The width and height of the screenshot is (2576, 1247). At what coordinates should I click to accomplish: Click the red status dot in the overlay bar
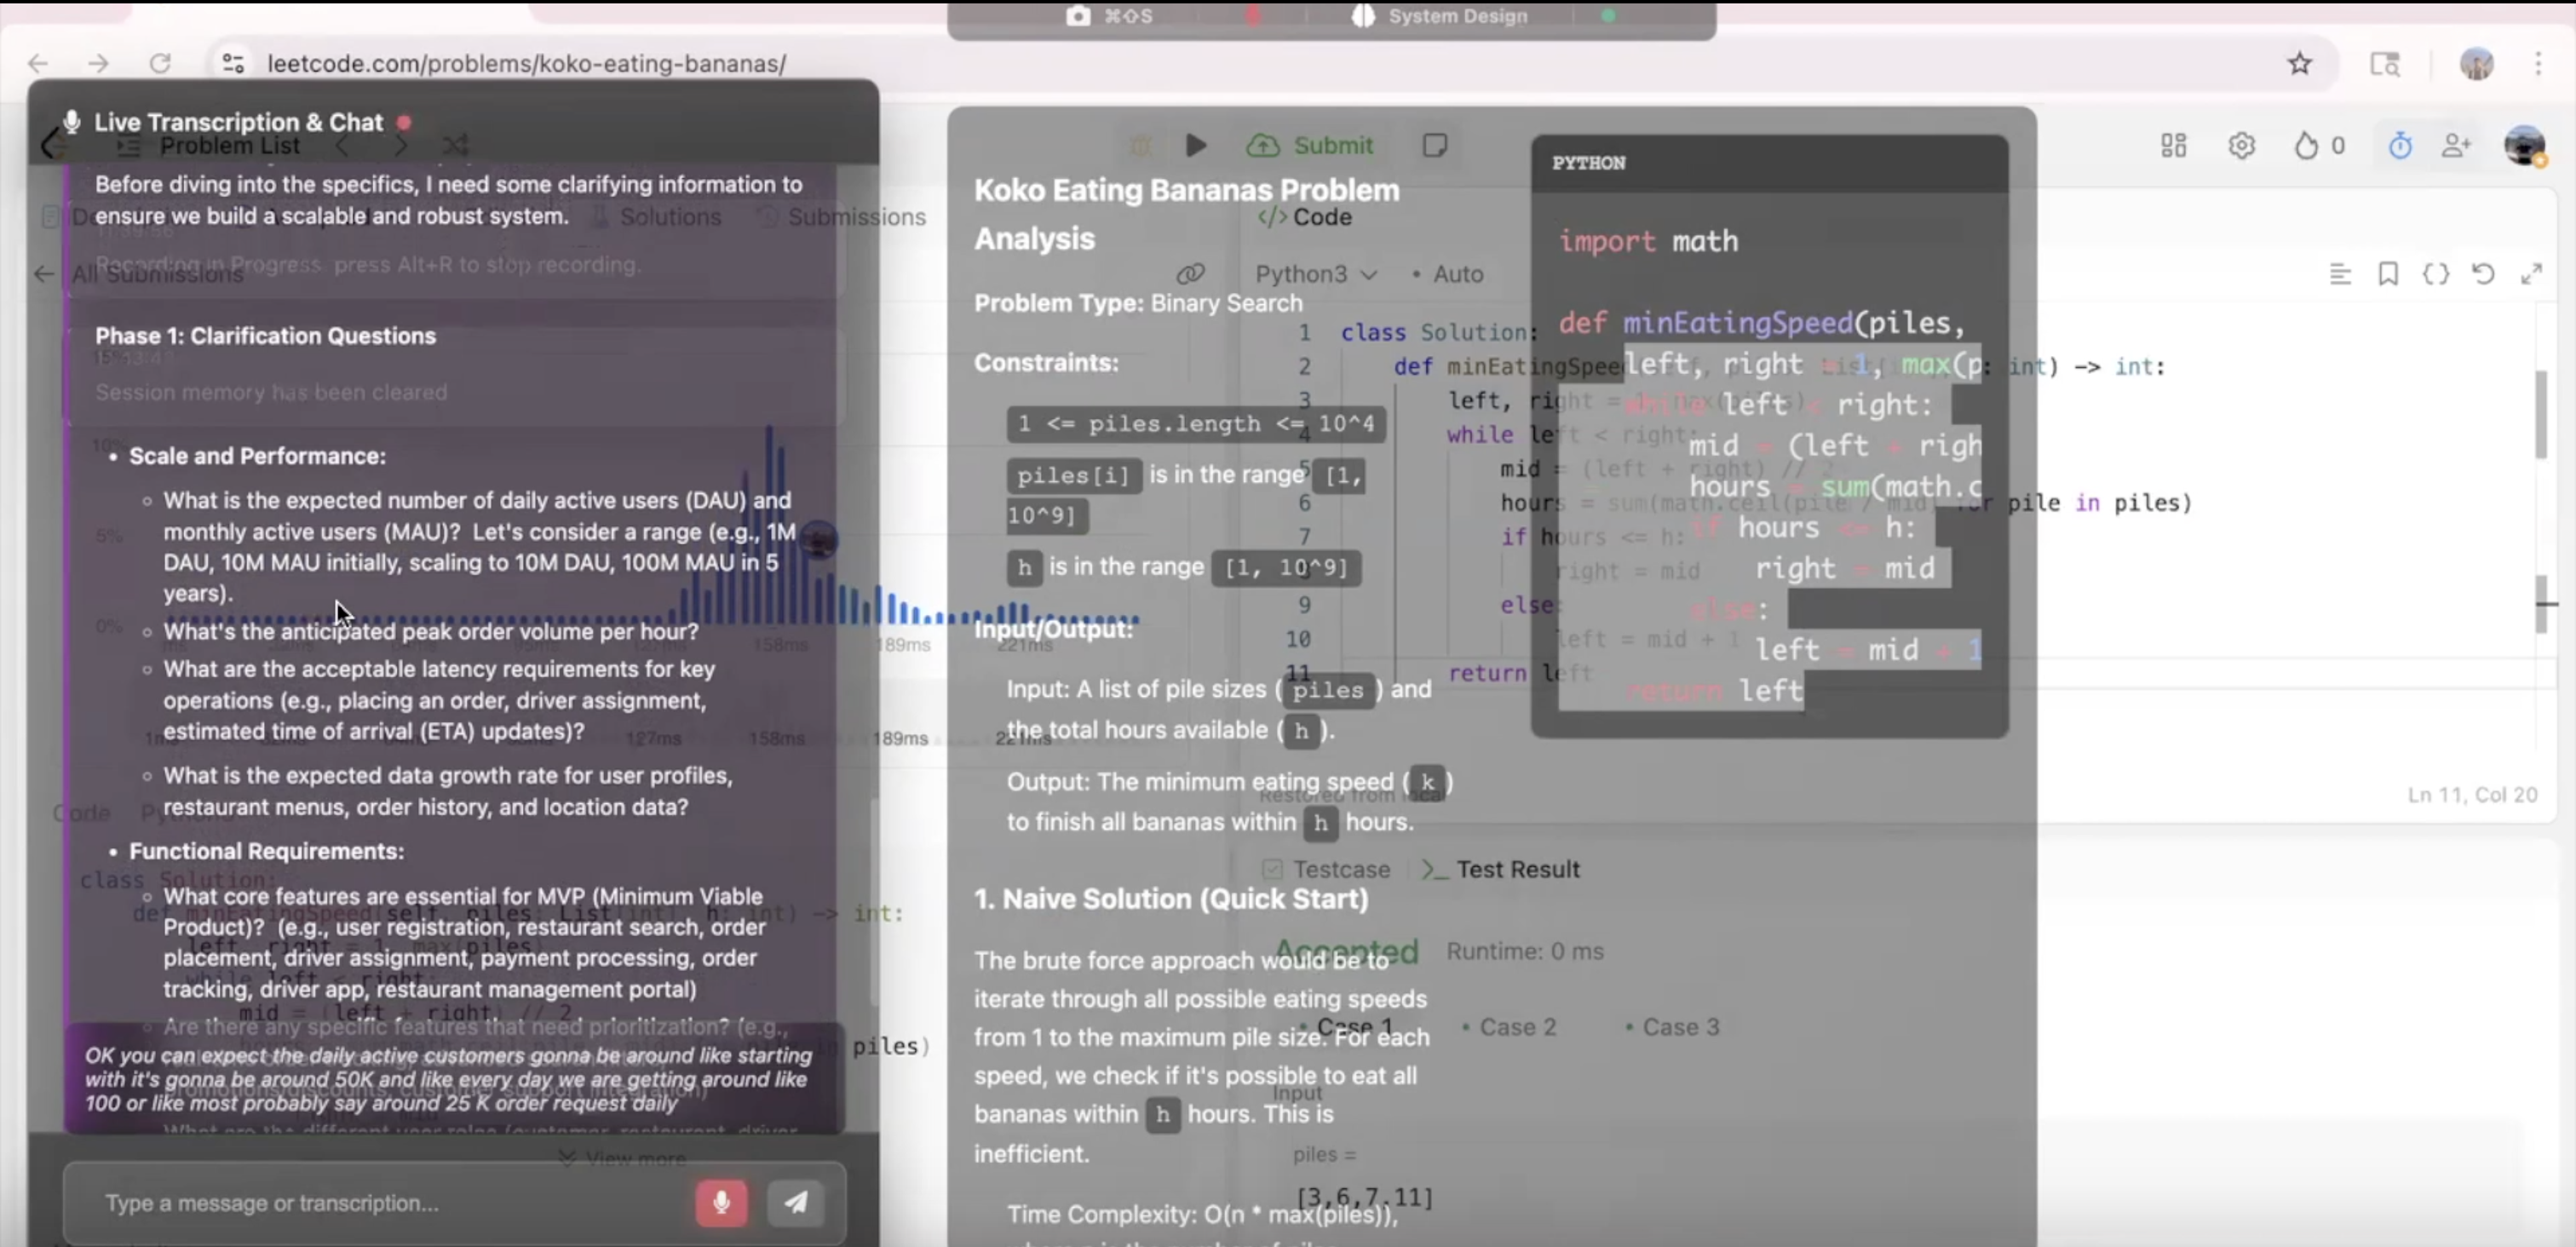(1252, 16)
